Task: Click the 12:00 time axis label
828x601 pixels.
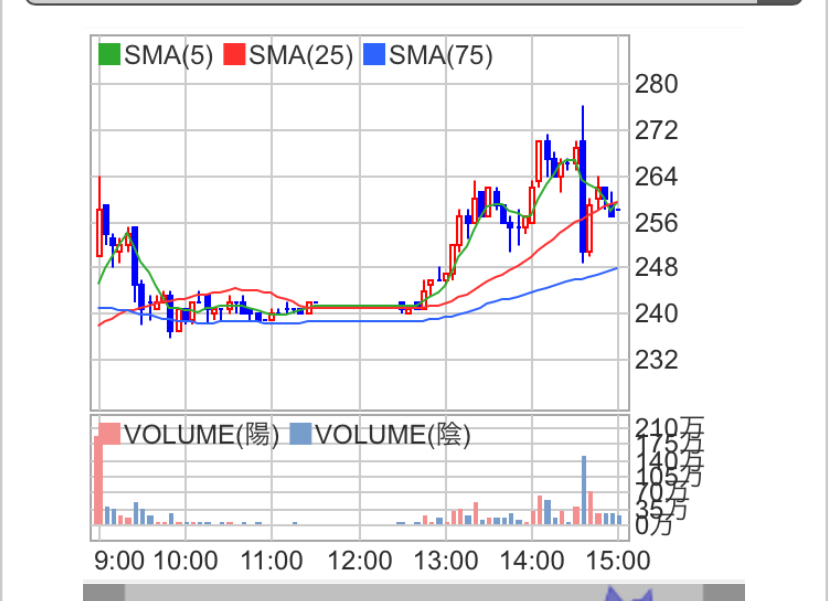Action: [x=359, y=558]
